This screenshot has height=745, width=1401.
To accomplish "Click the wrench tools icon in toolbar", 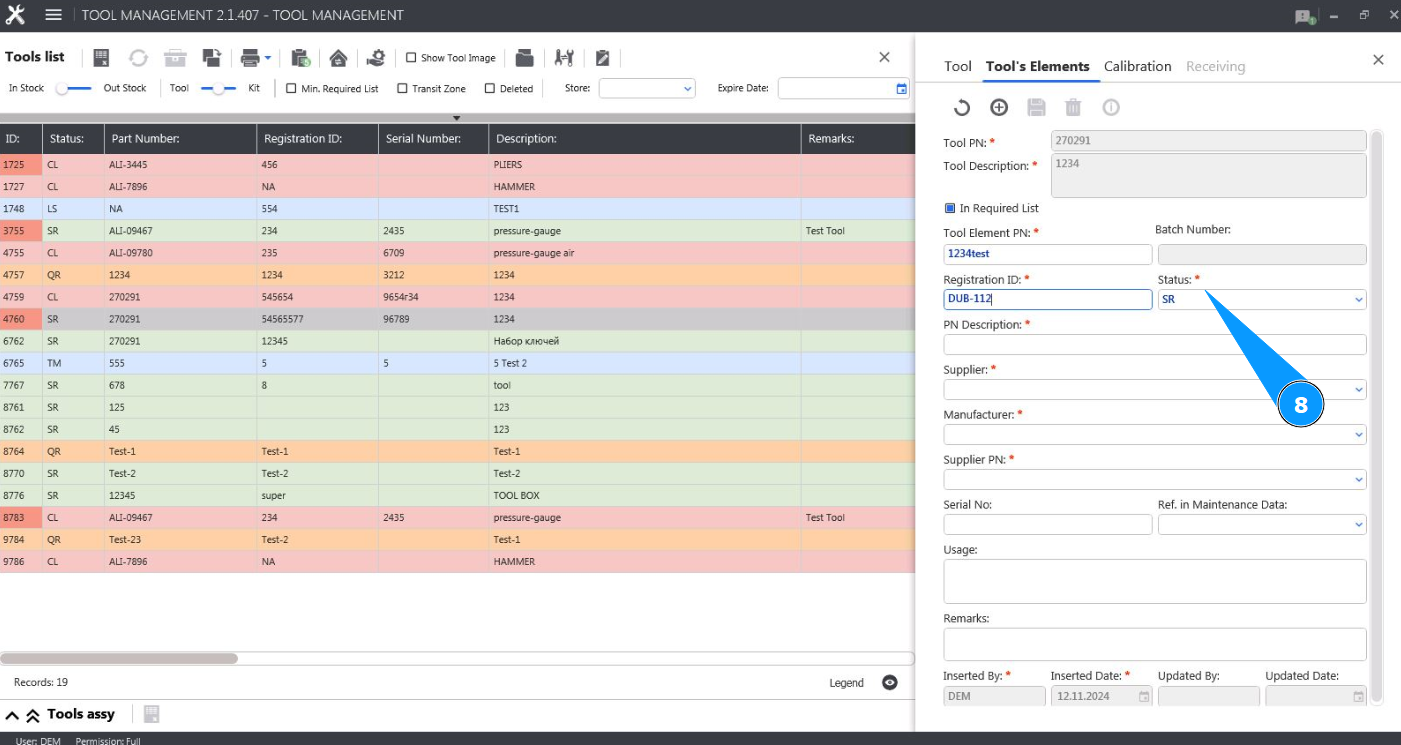I will click(x=564, y=58).
